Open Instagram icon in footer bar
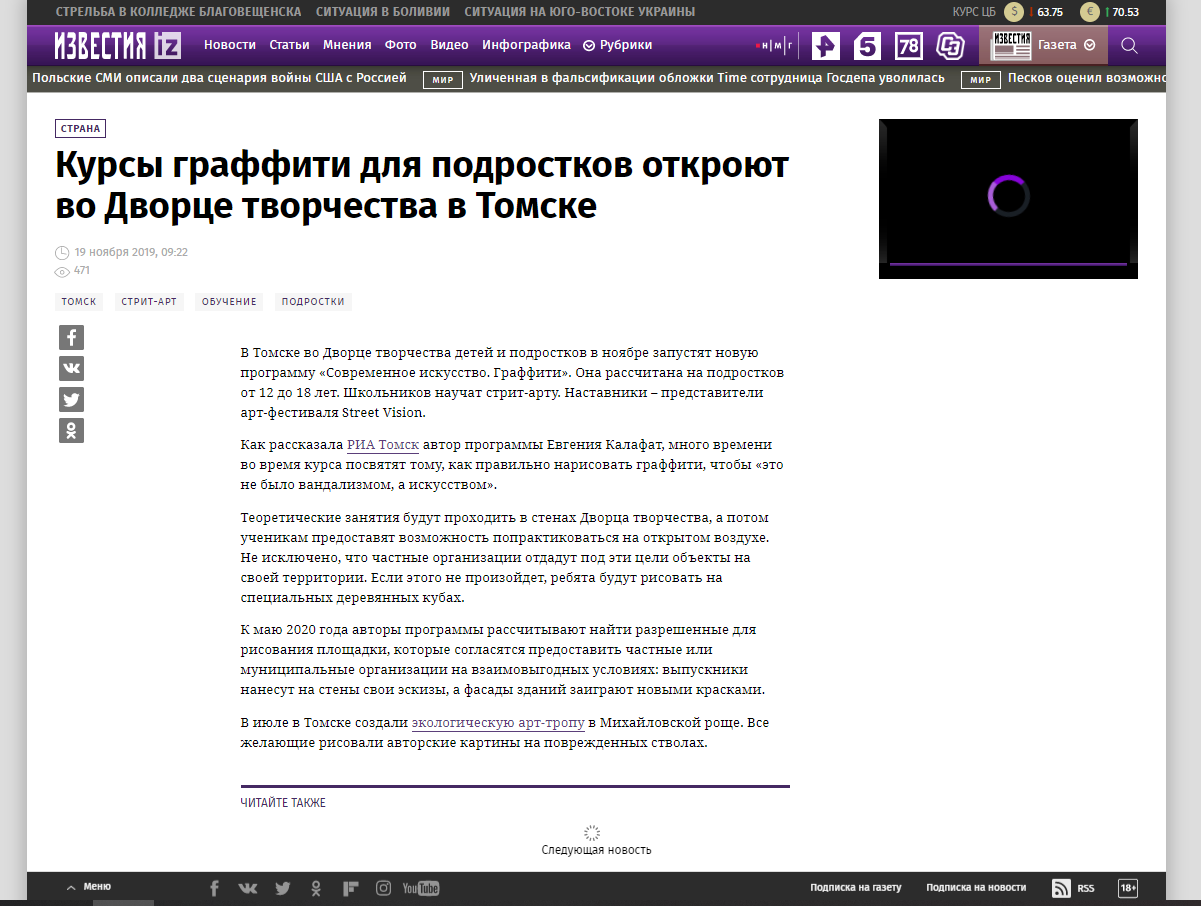 click(383, 888)
